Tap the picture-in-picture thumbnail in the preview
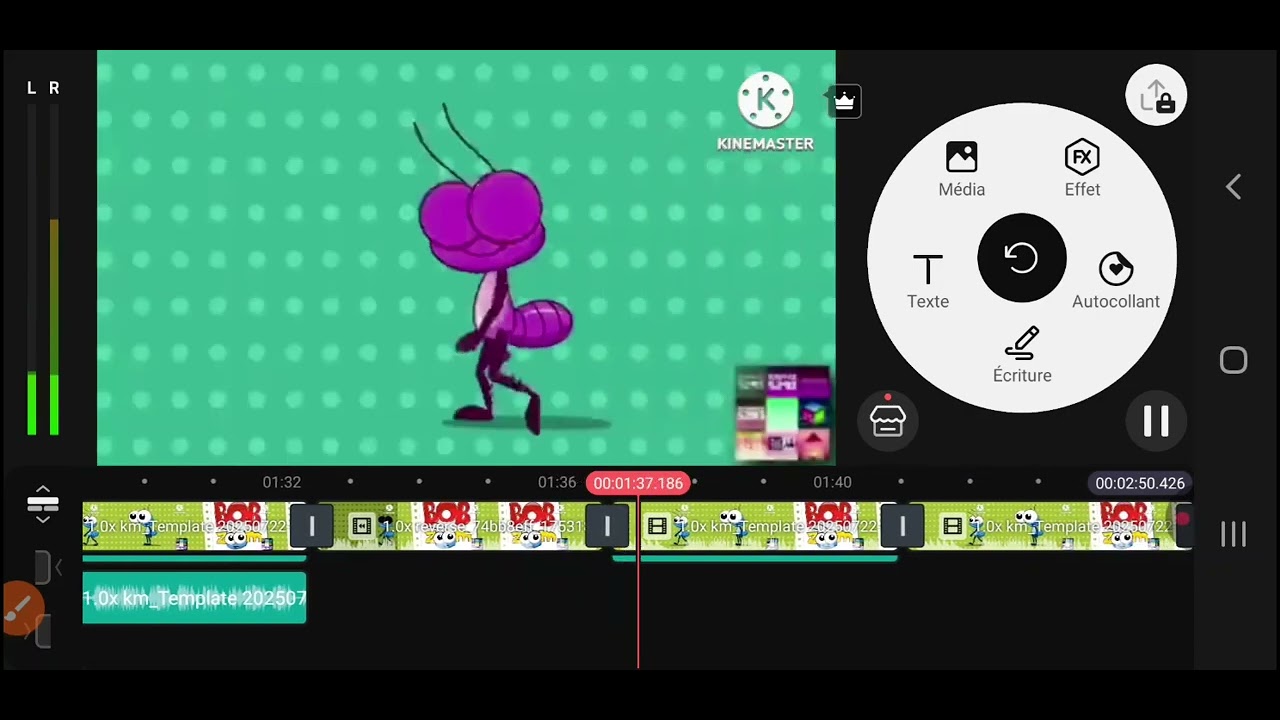The height and width of the screenshot is (720, 1280). pyautogui.click(x=783, y=414)
